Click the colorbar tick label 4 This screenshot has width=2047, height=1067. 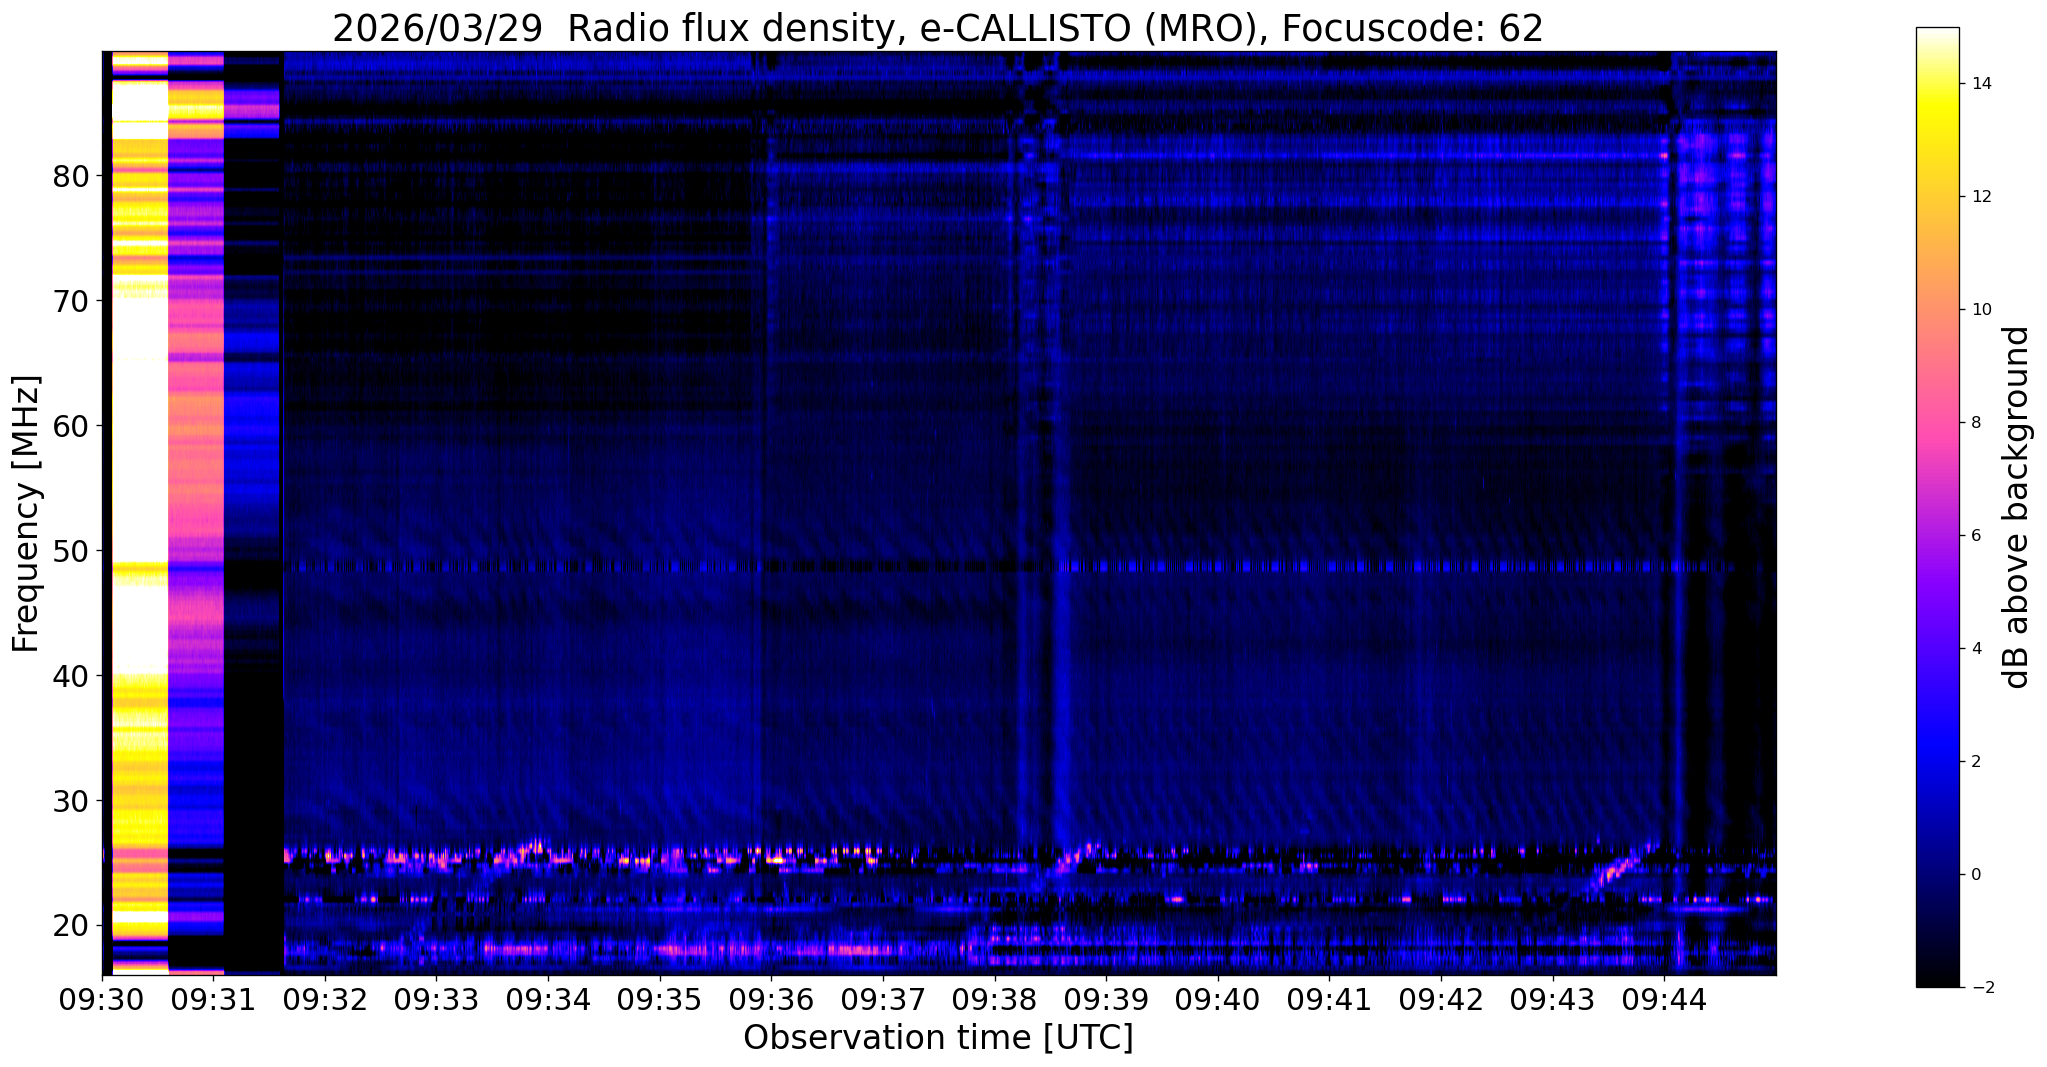[x=1974, y=649]
